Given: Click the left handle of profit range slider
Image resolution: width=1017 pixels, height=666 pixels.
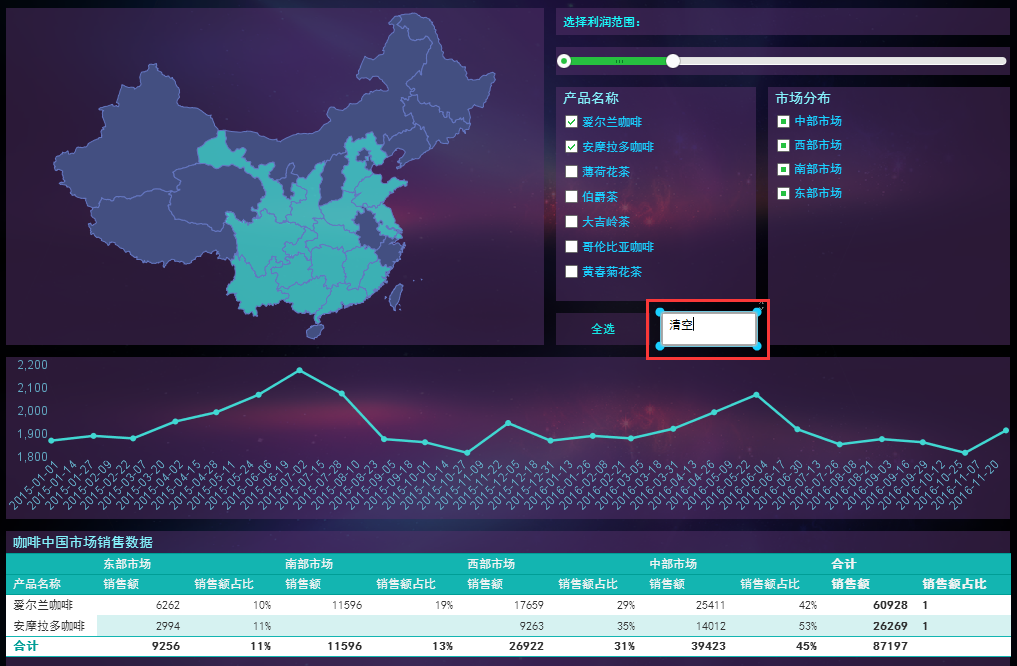Looking at the screenshot, I should point(564,61).
